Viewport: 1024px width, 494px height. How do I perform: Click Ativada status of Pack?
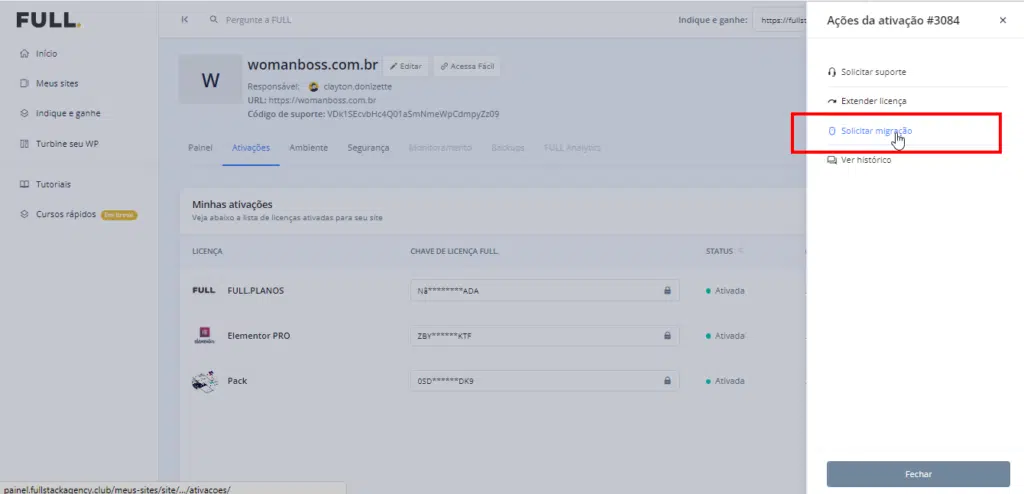tap(725, 381)
